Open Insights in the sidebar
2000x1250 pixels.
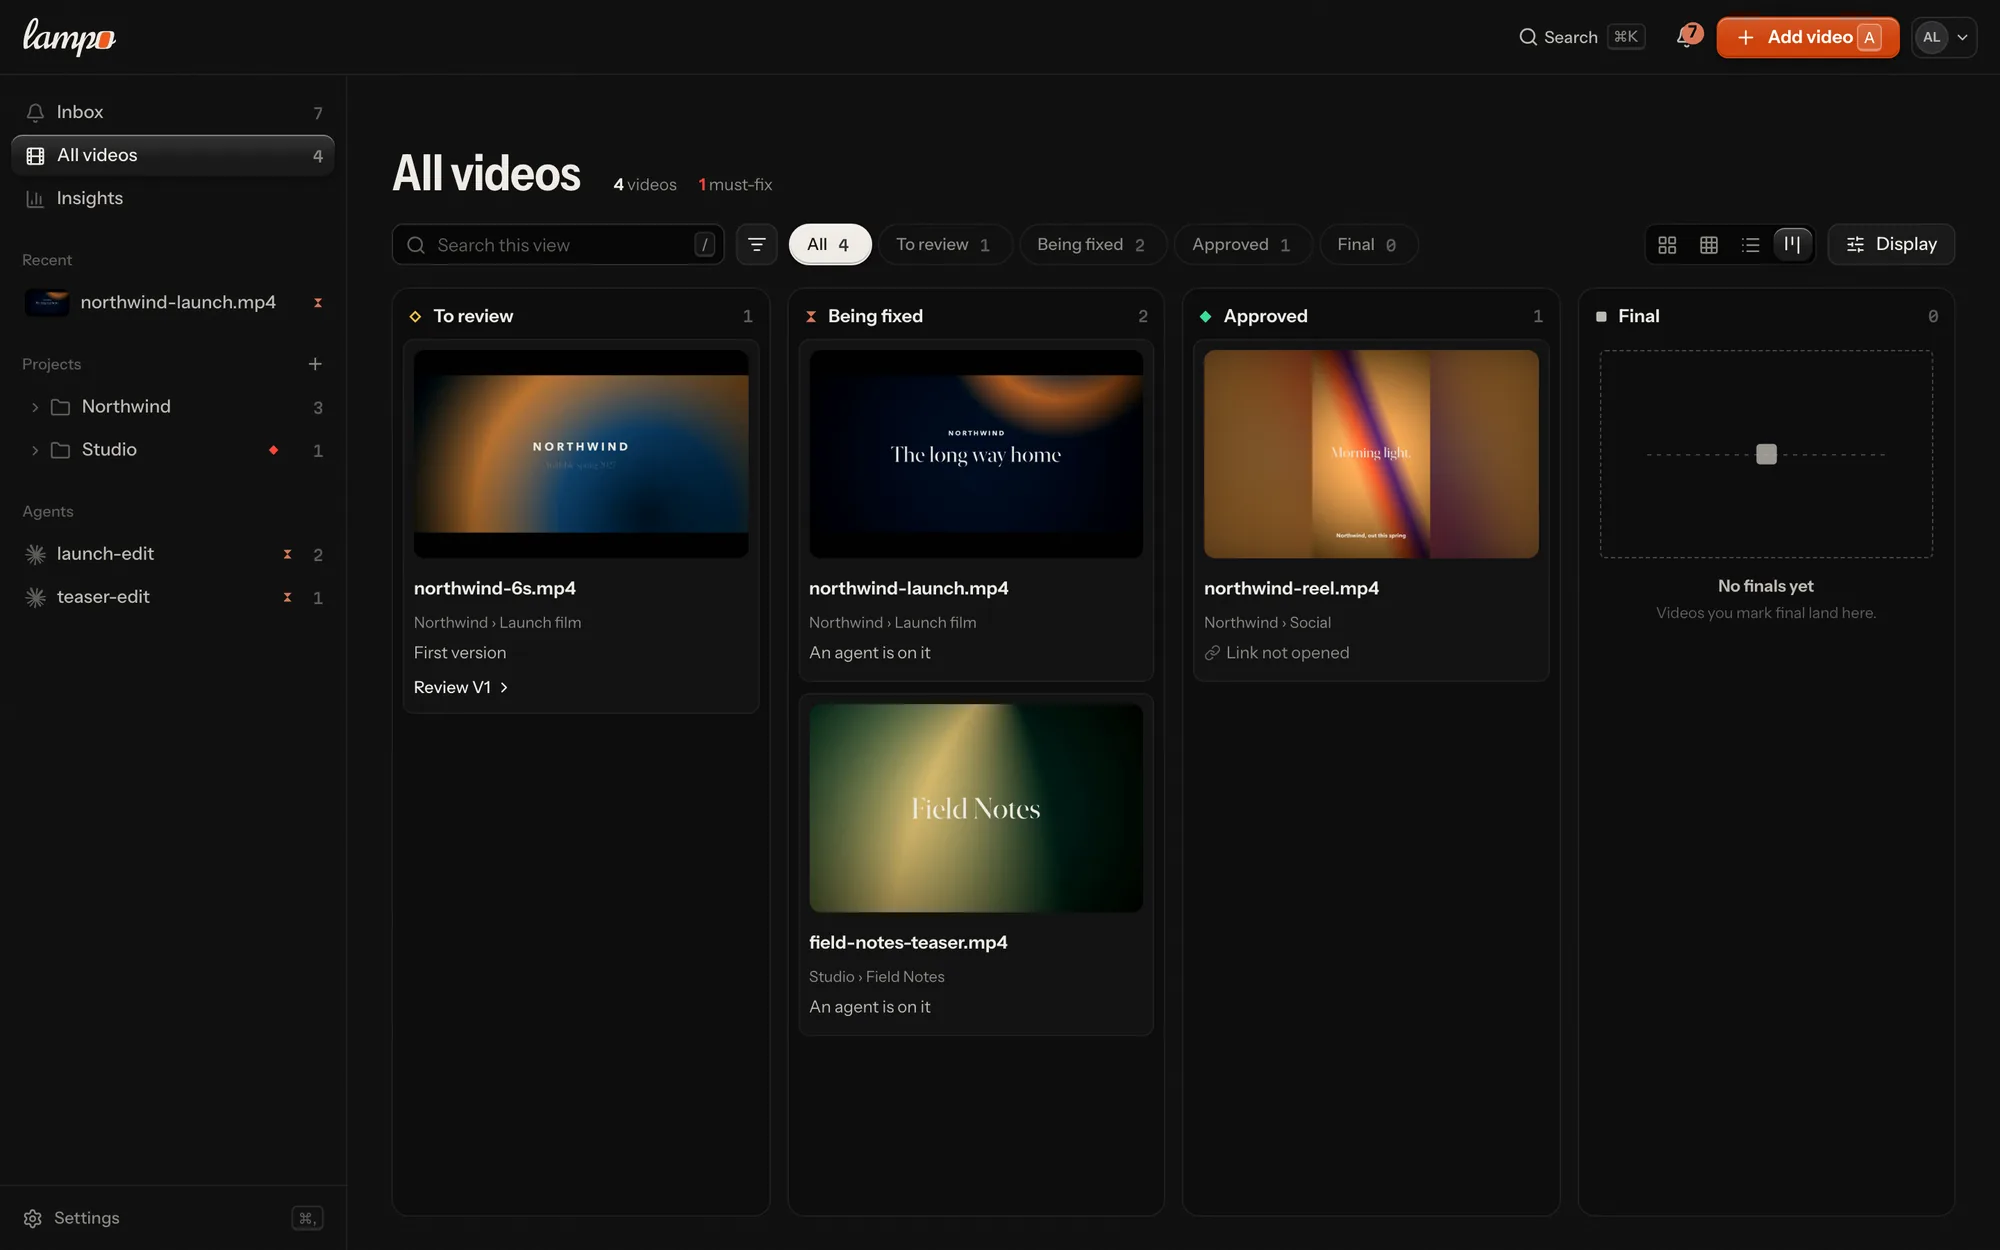[x=173, y=198]
